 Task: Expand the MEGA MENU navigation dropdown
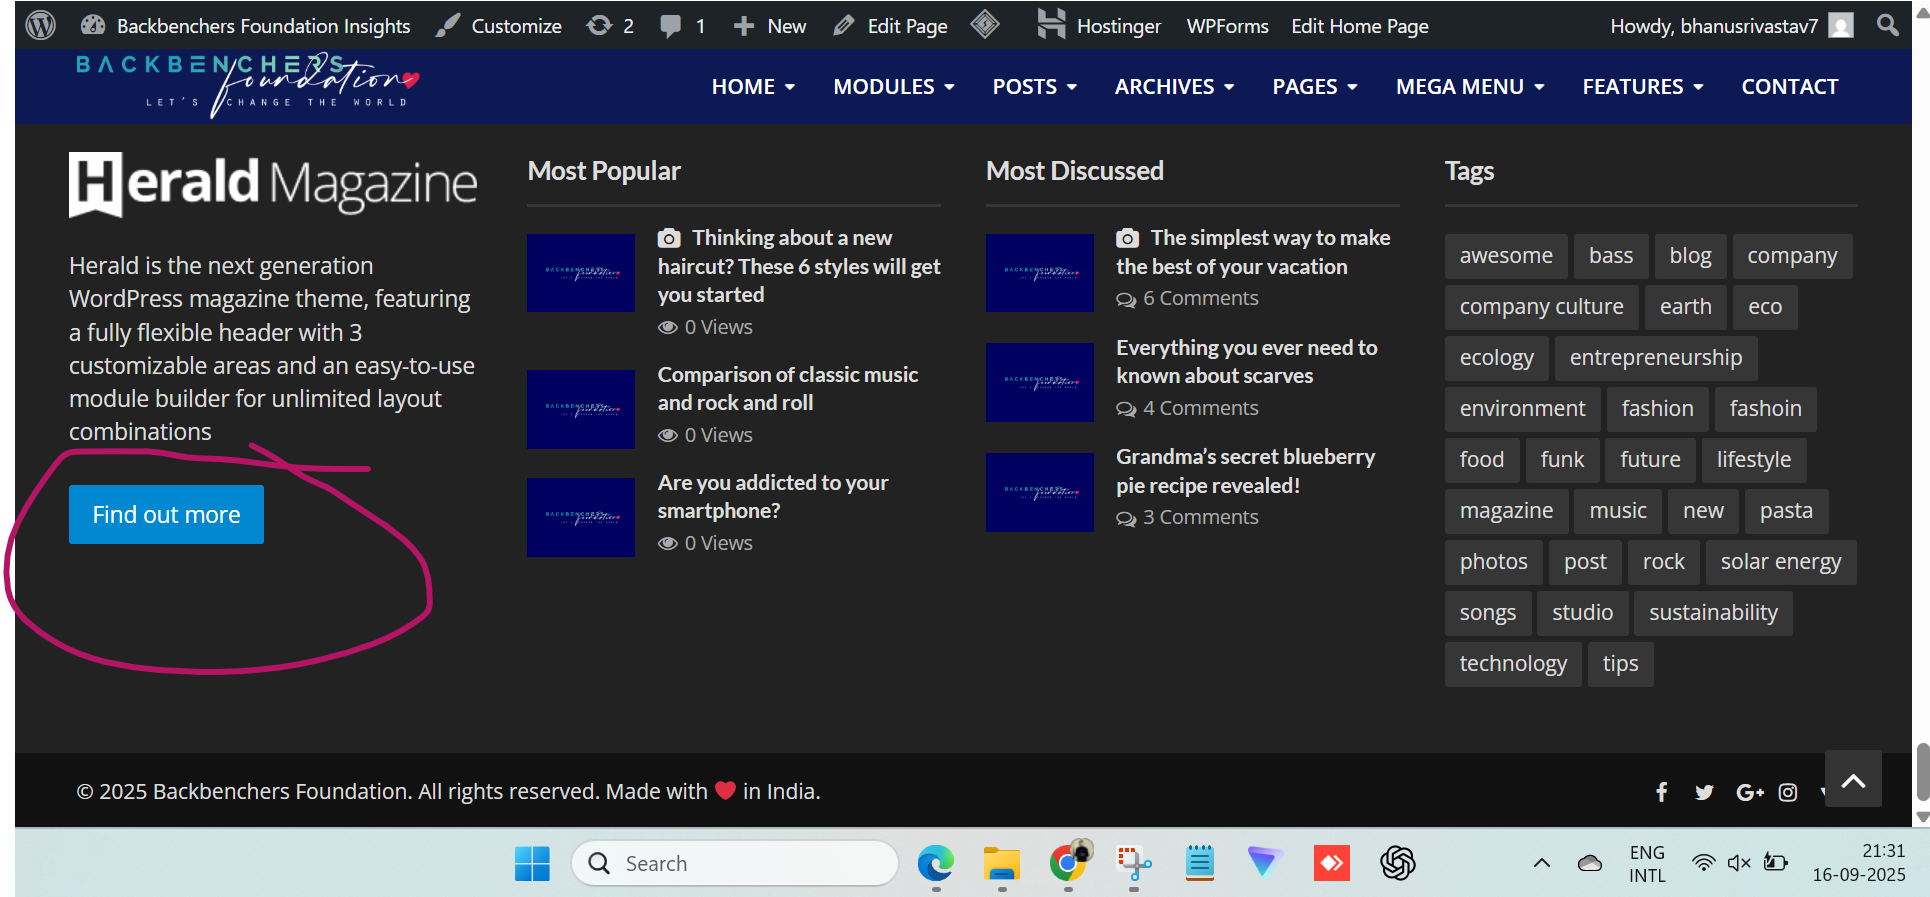coord(1470,87)
